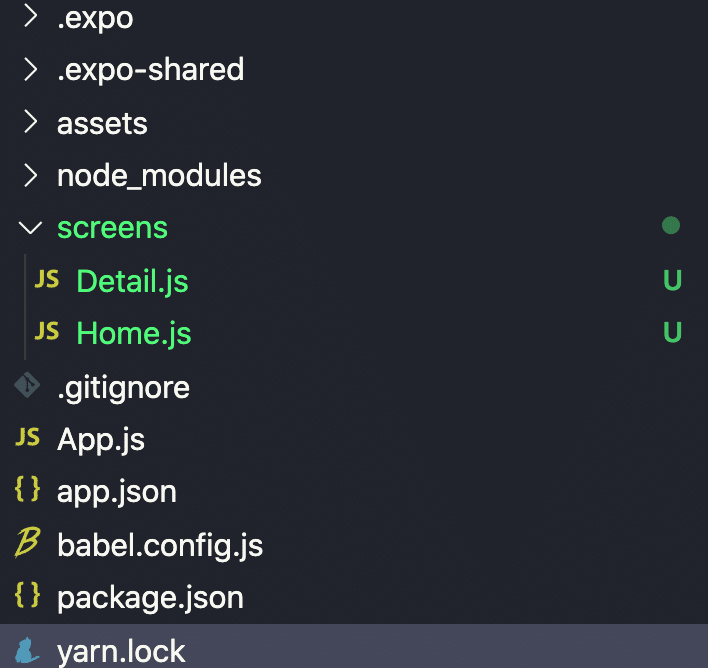Click the yarn cat icon beside yarn.lock
The width and height of the screenshot is (708, 668).
click(x=28, y=651)
